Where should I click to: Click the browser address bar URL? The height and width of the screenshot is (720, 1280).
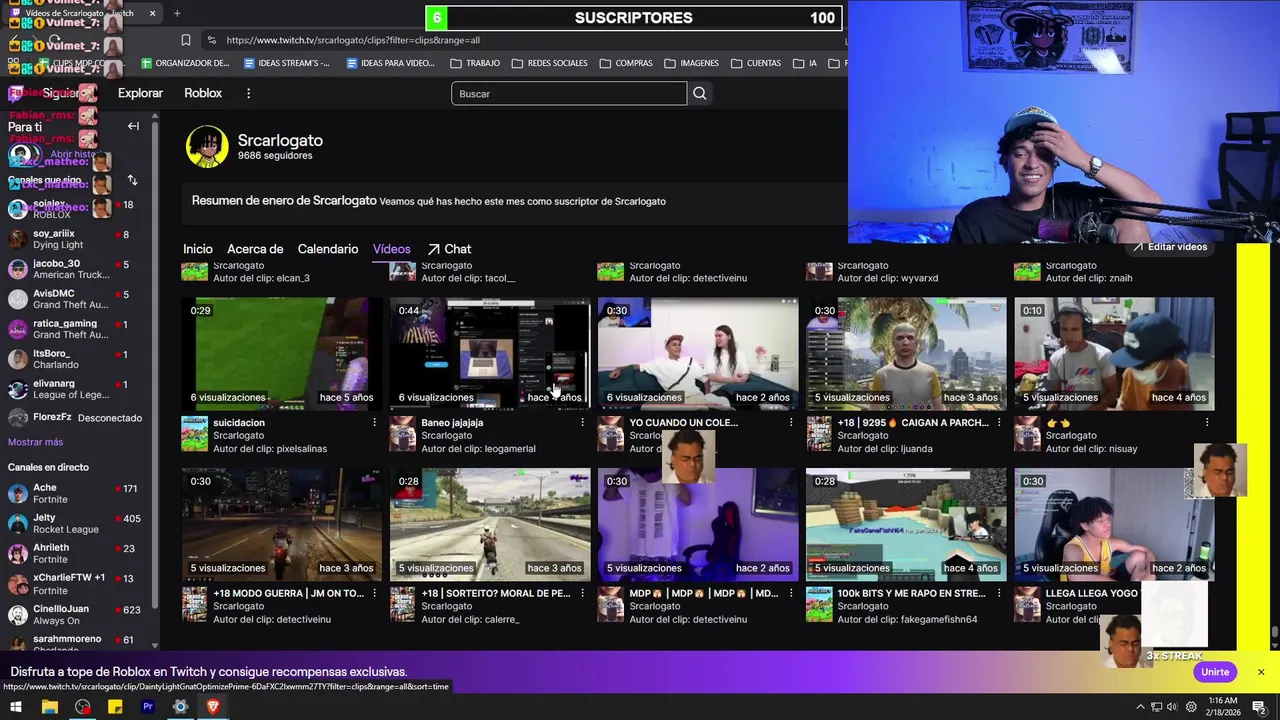pos(353,40)
